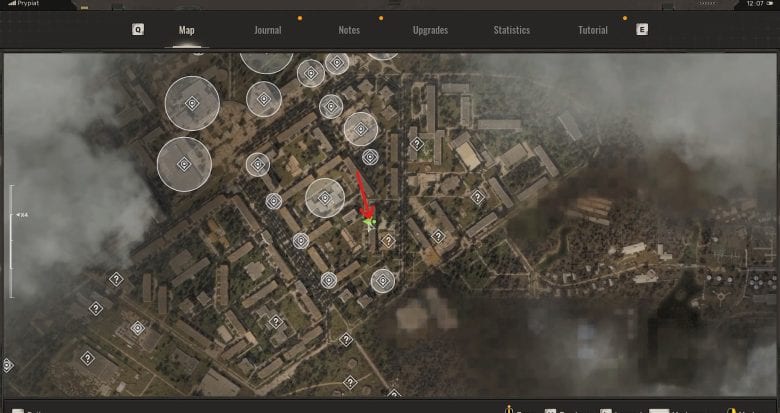Screen dimensions: 780x413
Task: Select the easternmost question-mark marker on the map
Action: pyautogui.click(x=478, y=197)
